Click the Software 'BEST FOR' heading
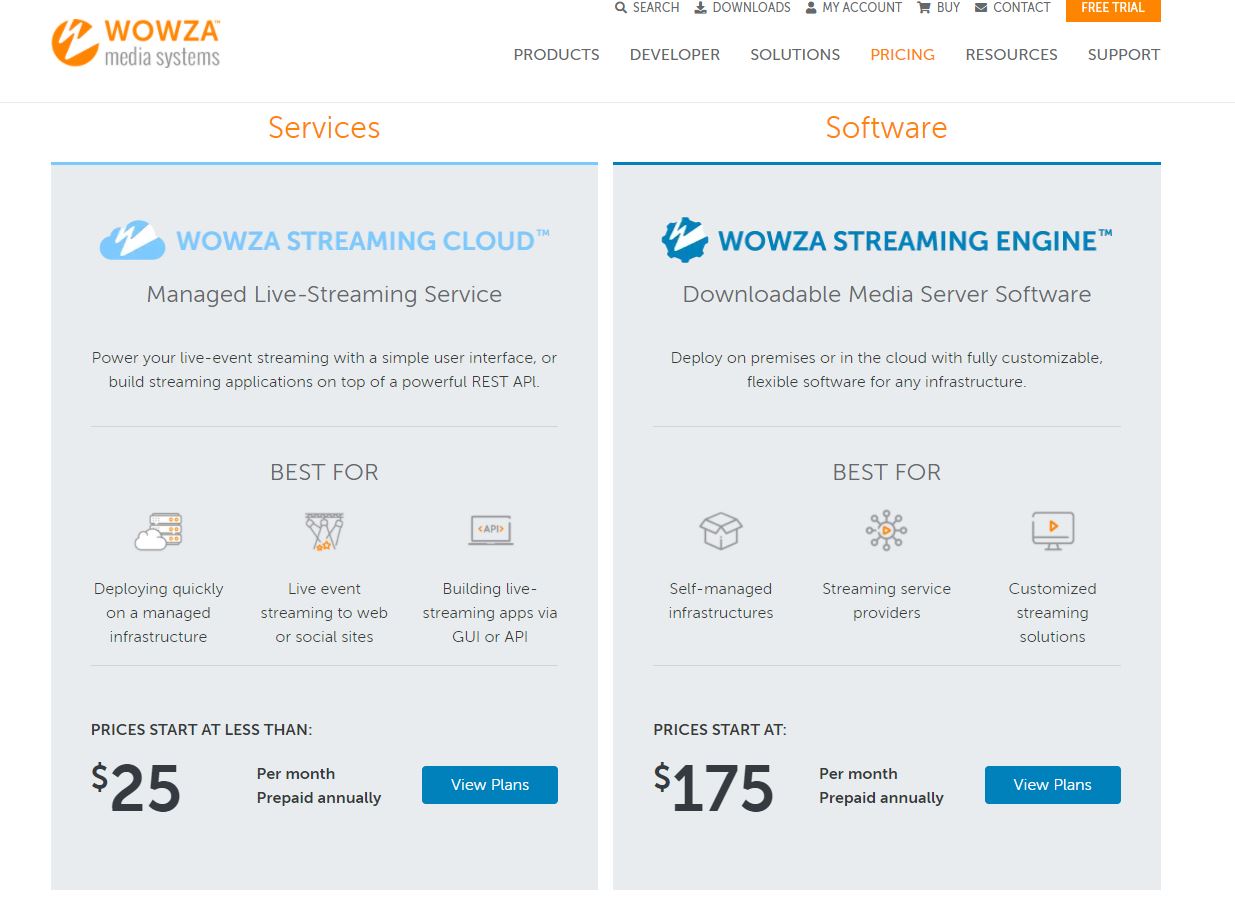 (886, 472)
